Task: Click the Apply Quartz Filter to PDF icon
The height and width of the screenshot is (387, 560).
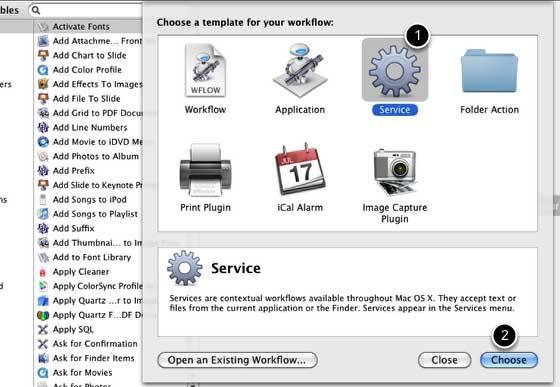Action: [43, 315]
